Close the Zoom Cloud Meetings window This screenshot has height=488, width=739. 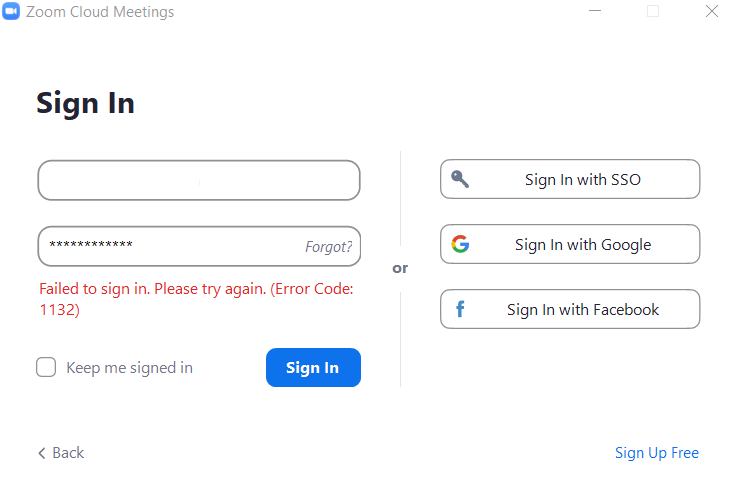pyautogui.click(x=712, y=12)
